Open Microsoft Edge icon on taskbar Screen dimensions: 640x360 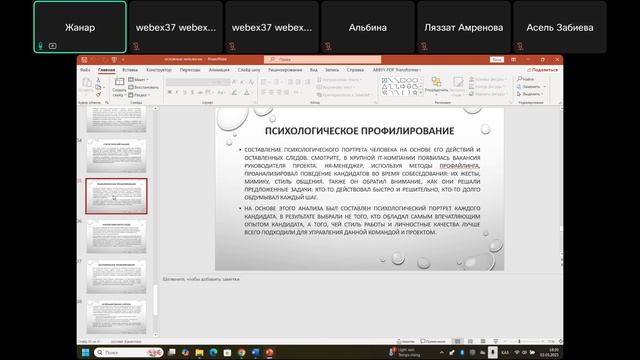[x=213, y=352]
